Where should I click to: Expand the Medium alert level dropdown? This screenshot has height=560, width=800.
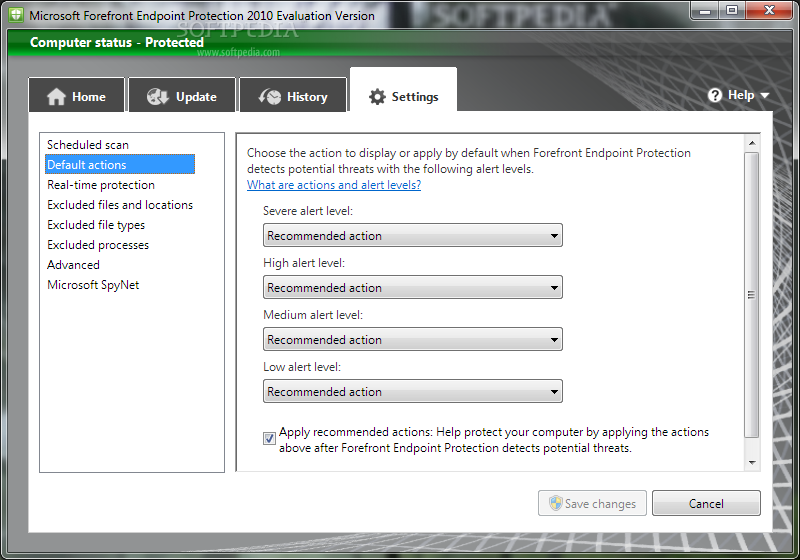(413, 339)
